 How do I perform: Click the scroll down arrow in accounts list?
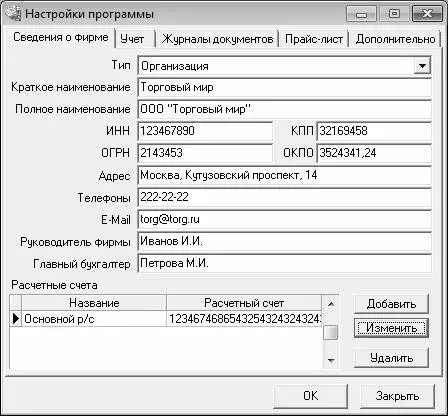coord(331,360)
